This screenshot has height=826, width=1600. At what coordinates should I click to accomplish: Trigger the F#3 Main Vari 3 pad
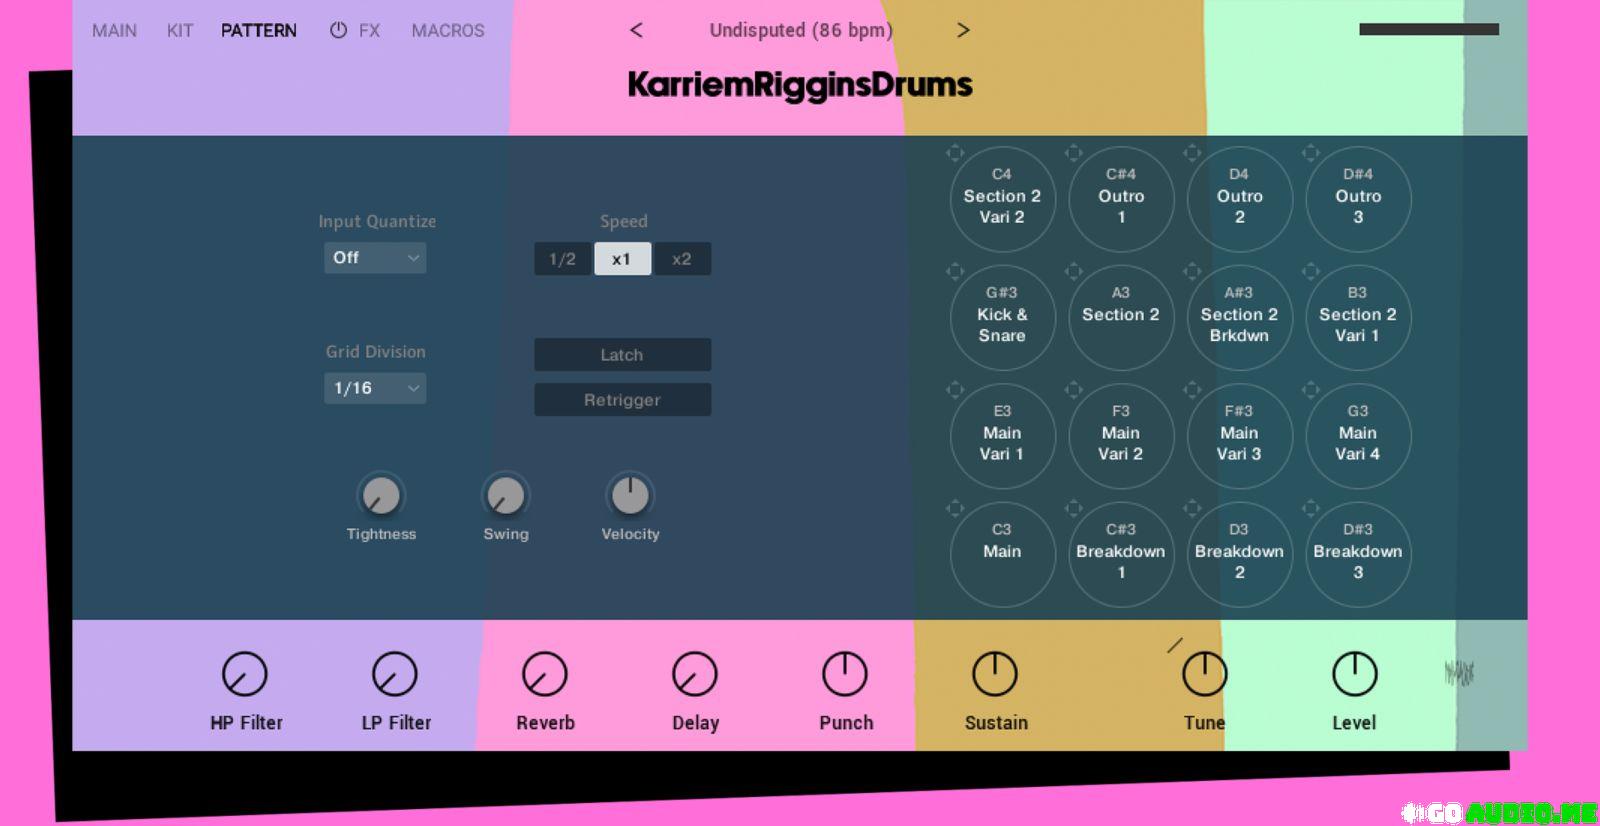click(1239, 436)
